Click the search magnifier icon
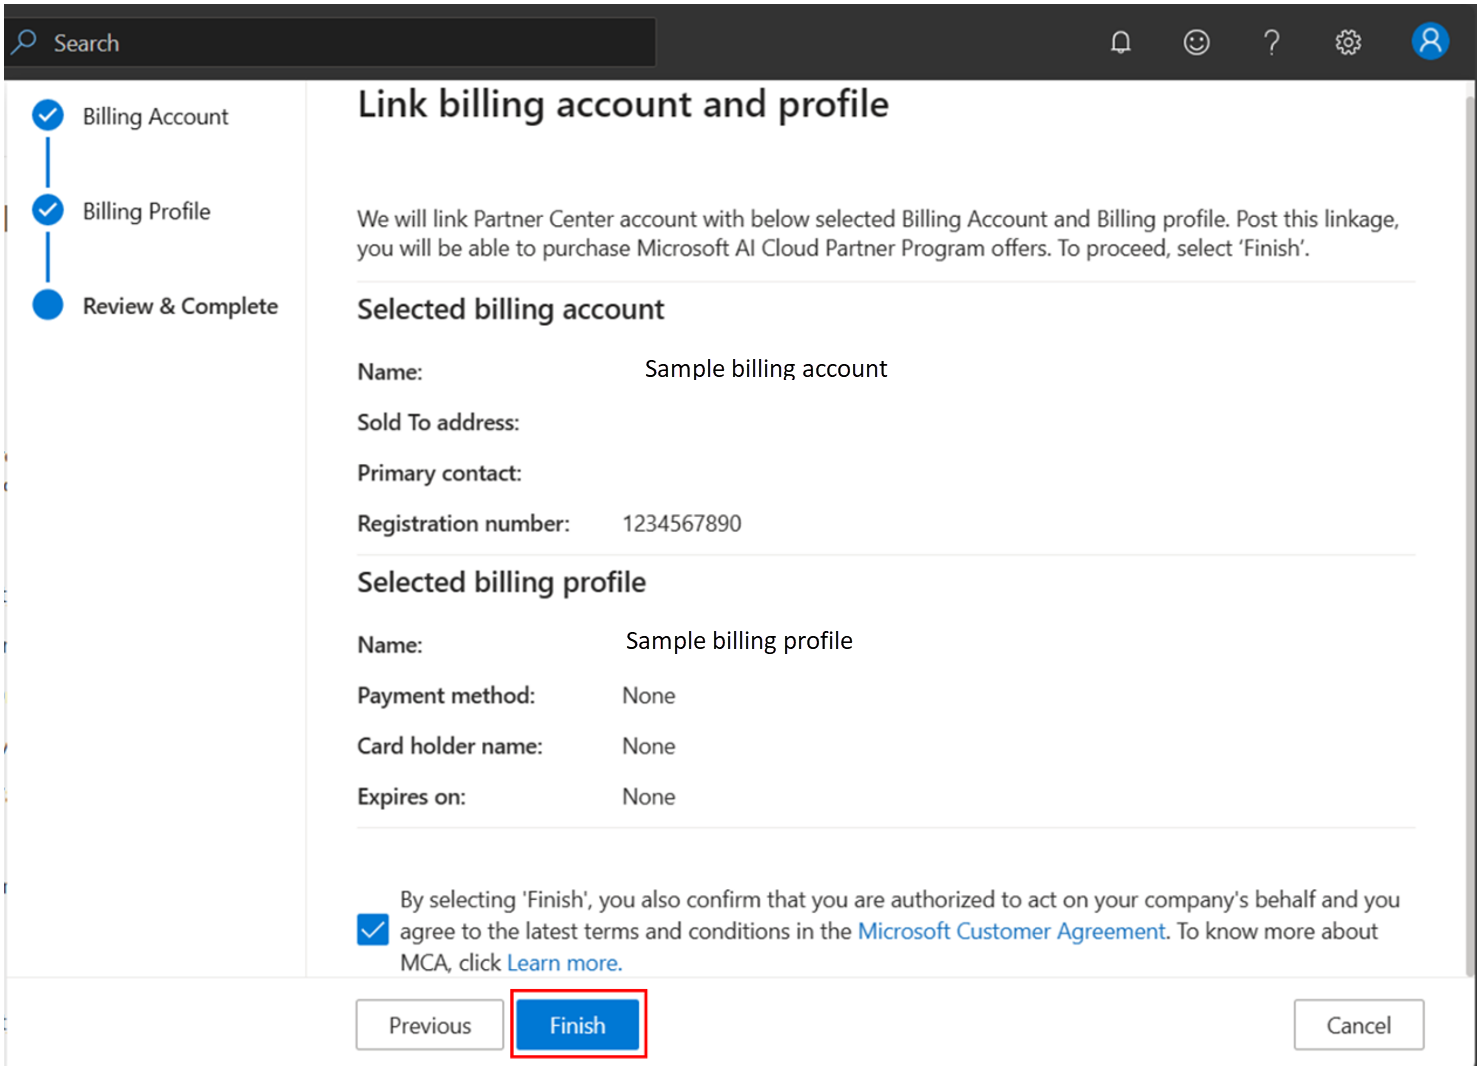The image size is (1477, 1066). tap(24, 42)
